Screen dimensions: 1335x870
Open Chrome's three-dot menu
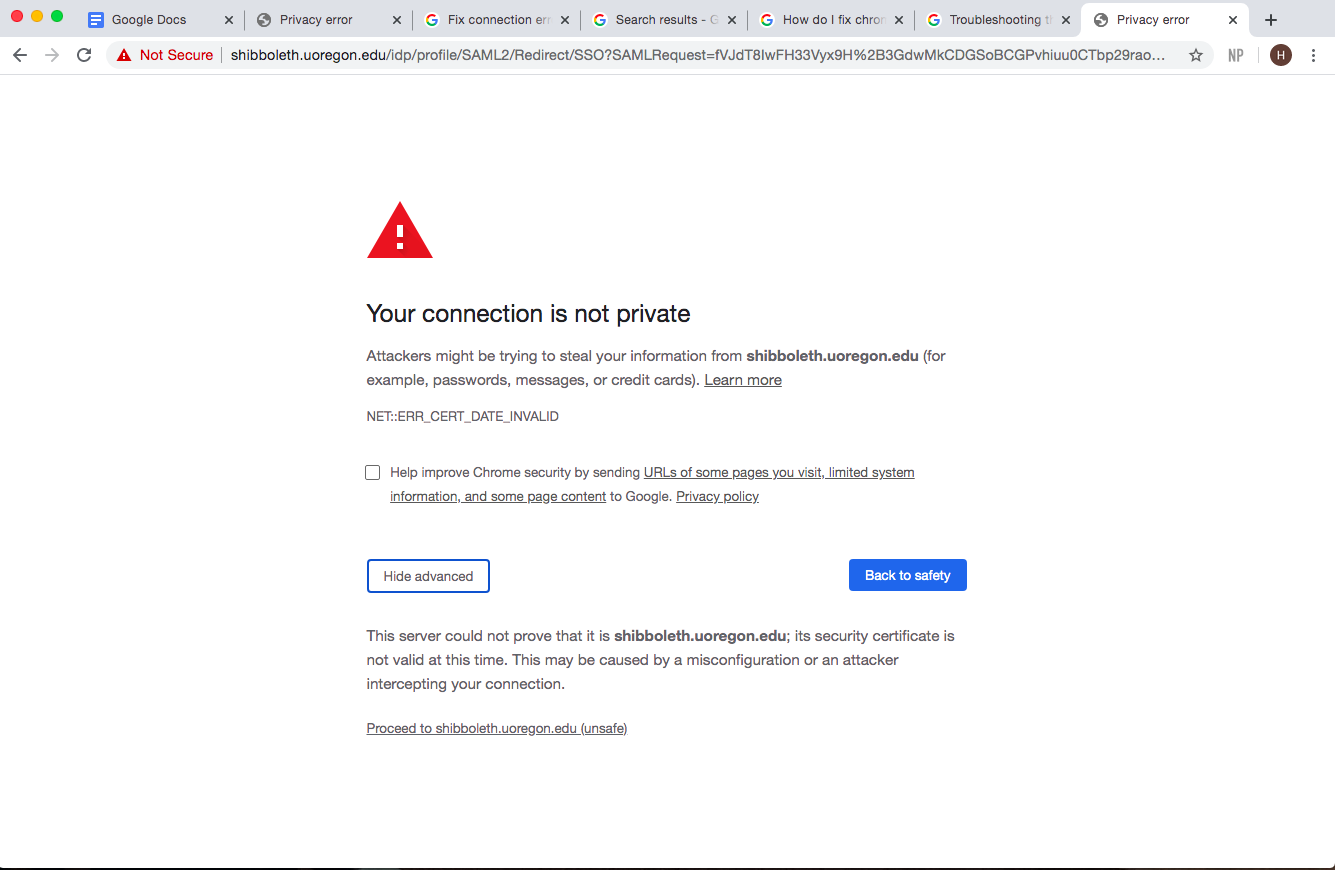pos(1314,55)
